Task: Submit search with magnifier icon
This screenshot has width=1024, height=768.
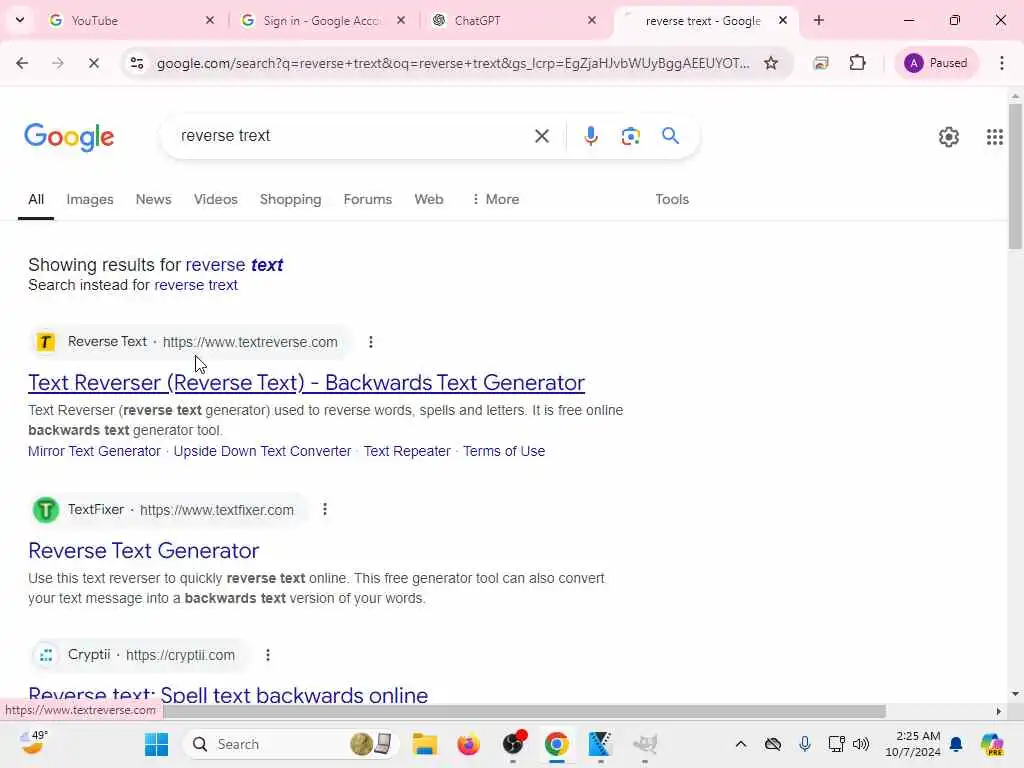Action: click(670, 136)
